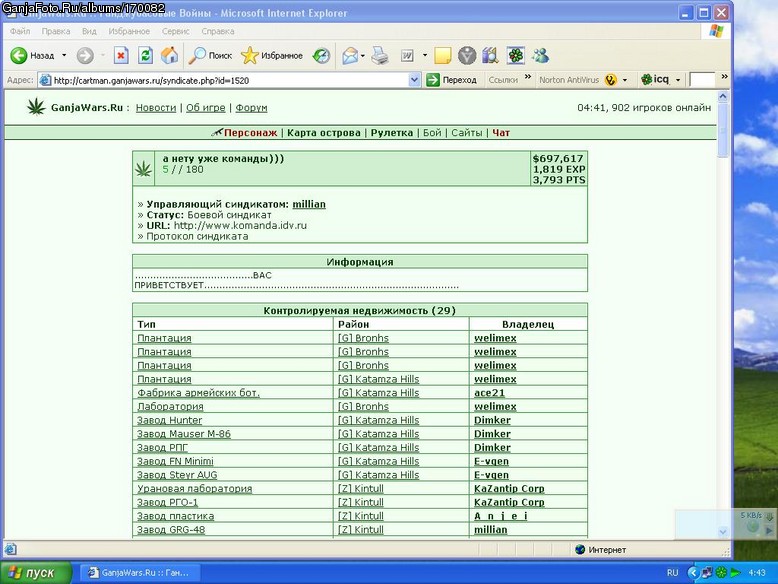Click the page vertical scrollbar up arrow

click(723, 97)
